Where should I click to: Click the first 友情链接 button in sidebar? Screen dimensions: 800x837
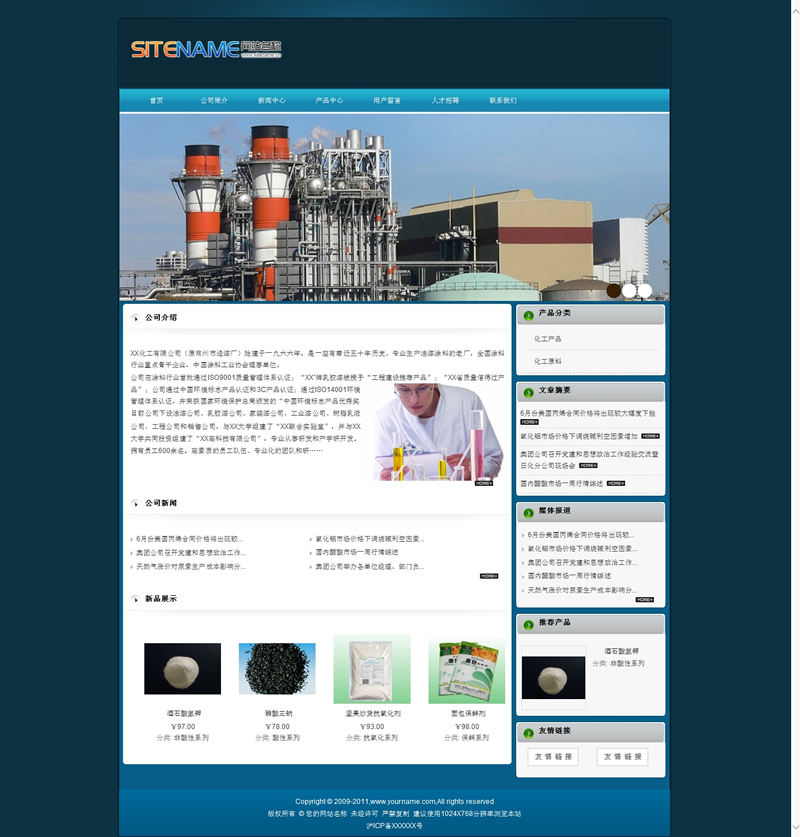(554, 757)
